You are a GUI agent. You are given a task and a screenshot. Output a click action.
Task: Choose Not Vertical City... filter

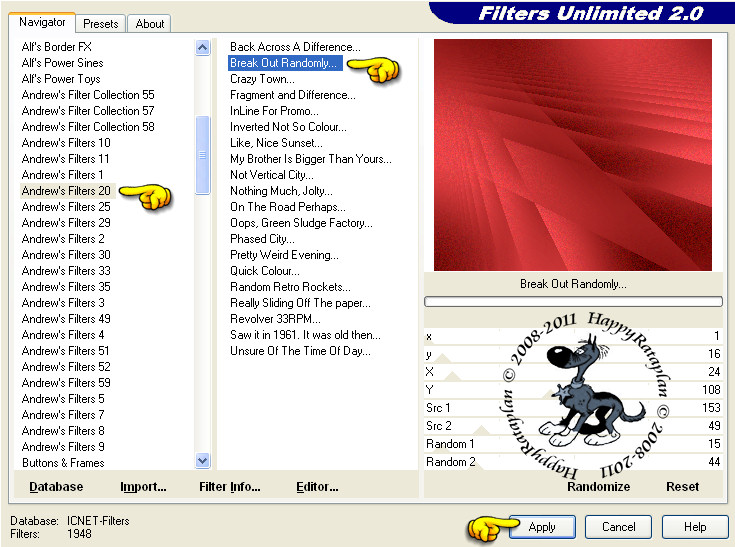click(x=272, y=175)
